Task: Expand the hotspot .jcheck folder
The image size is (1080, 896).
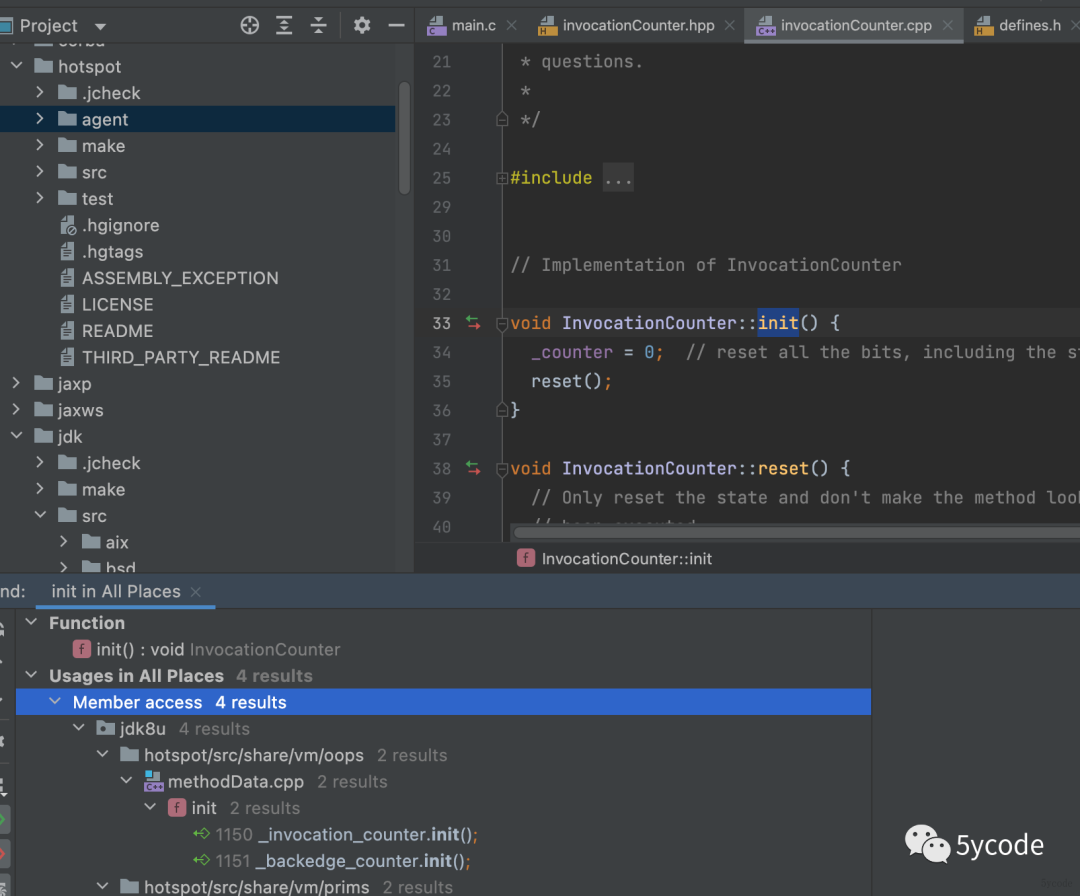Action: point(40,92)
